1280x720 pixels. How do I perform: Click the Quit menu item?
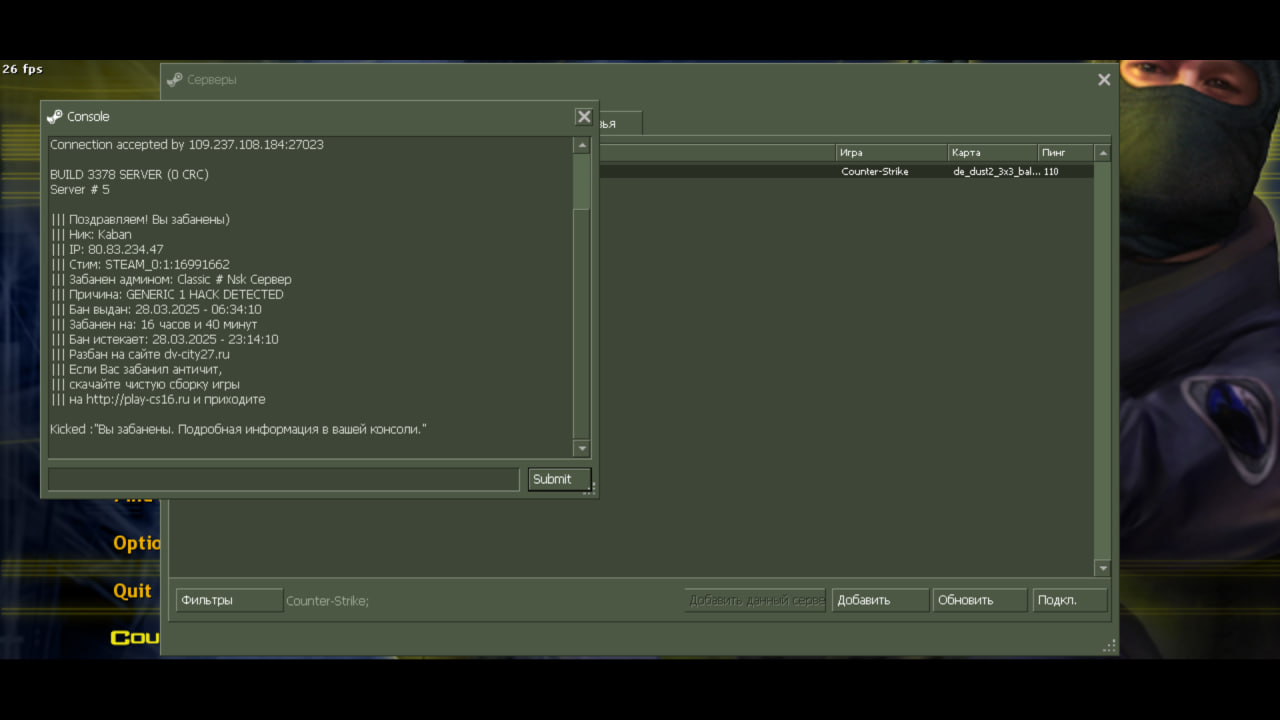tap(132, 591)
